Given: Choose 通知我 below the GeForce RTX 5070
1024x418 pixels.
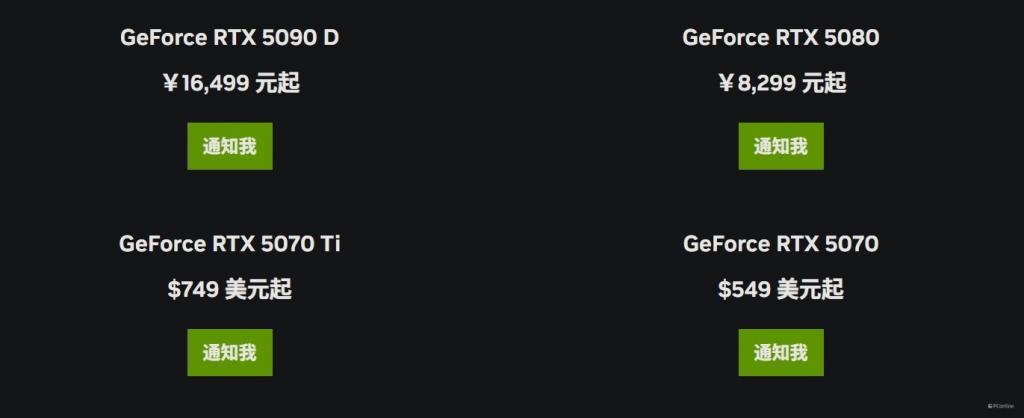Looking at the screenshot, I should coord(781,353).
